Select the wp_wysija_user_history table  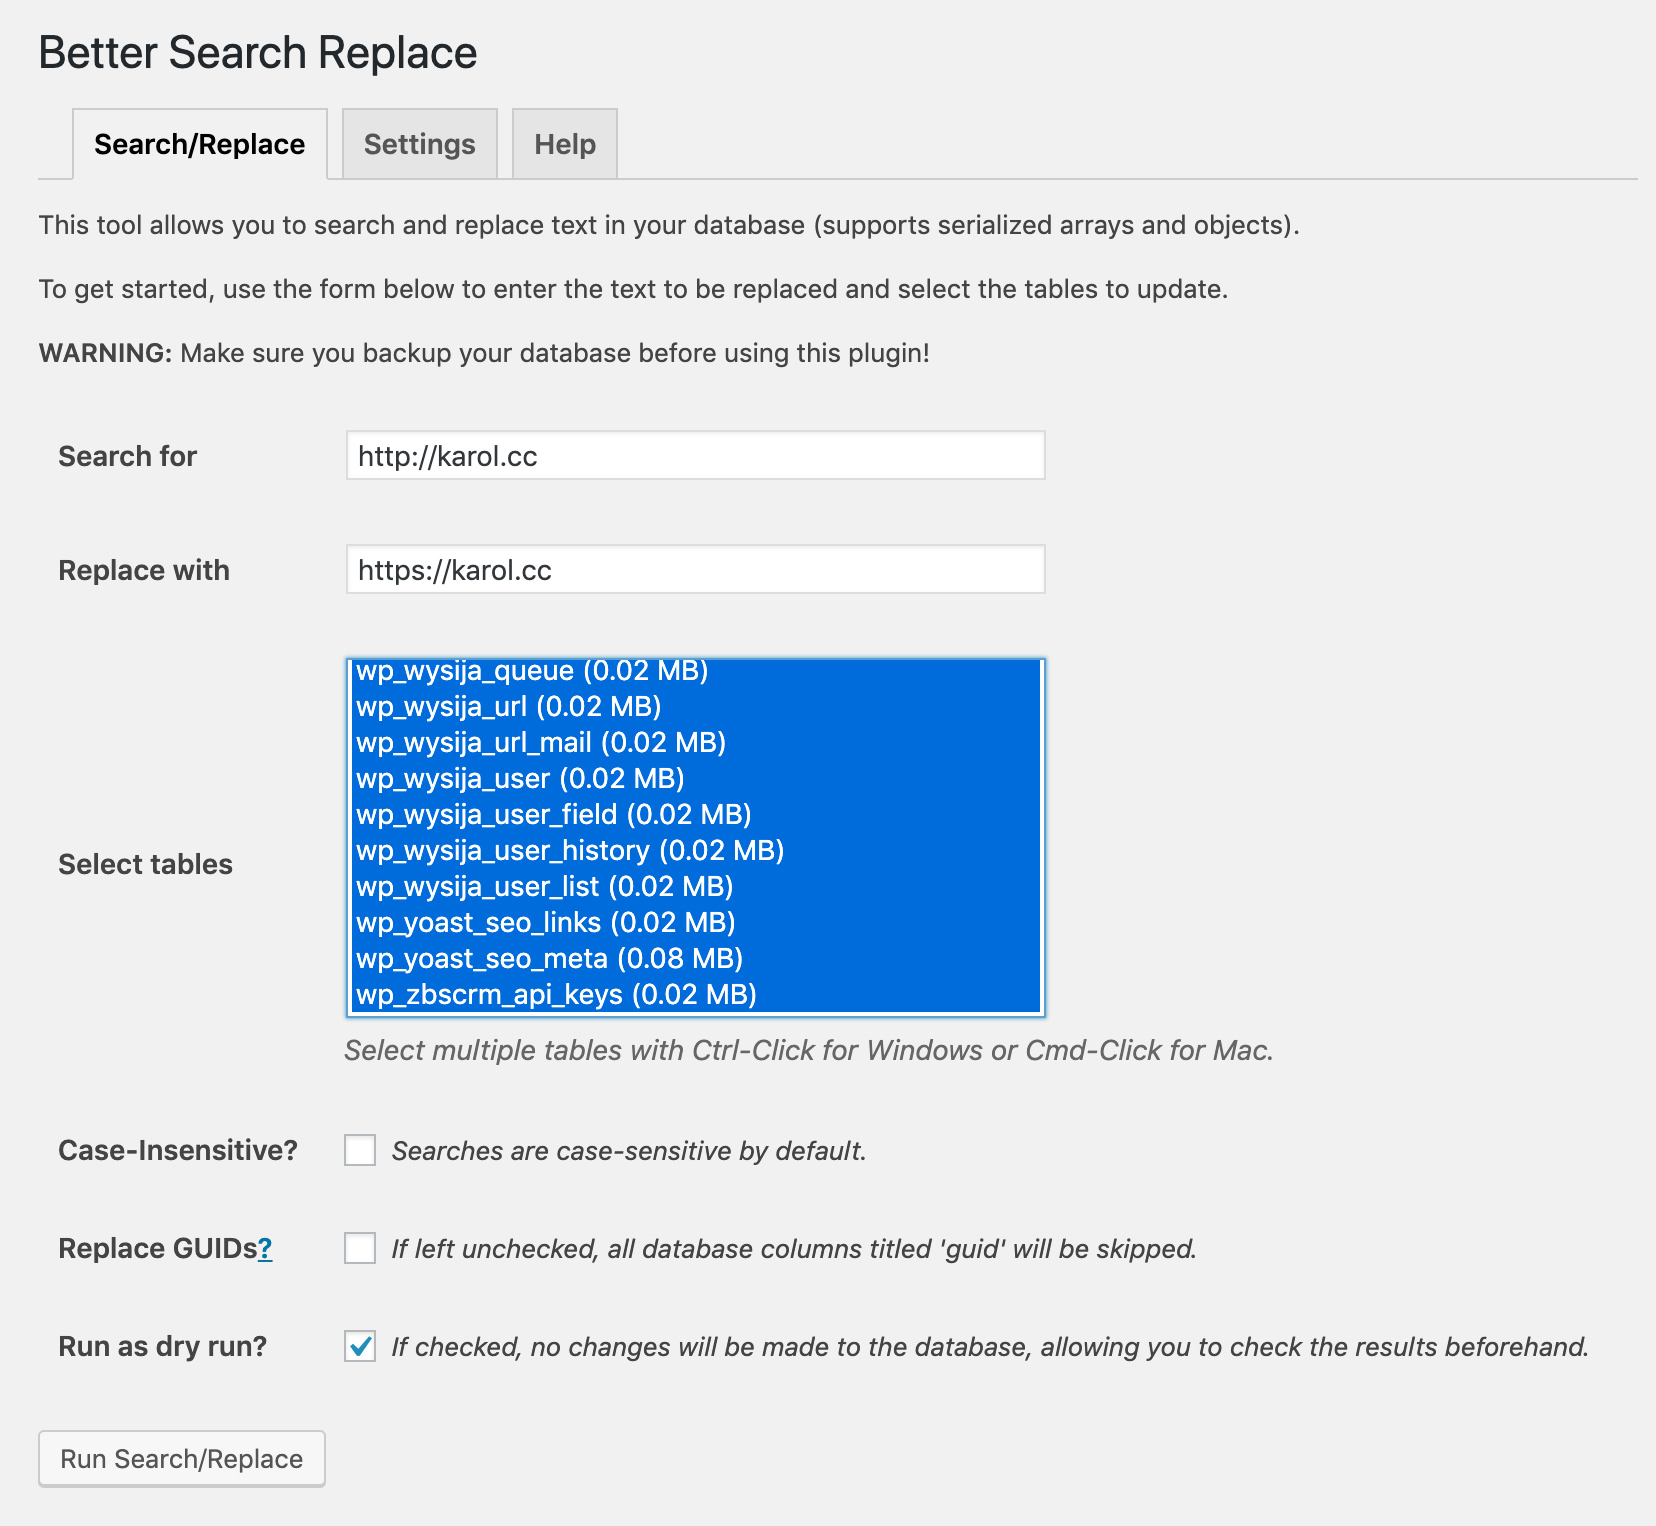[x=569, y=850]
